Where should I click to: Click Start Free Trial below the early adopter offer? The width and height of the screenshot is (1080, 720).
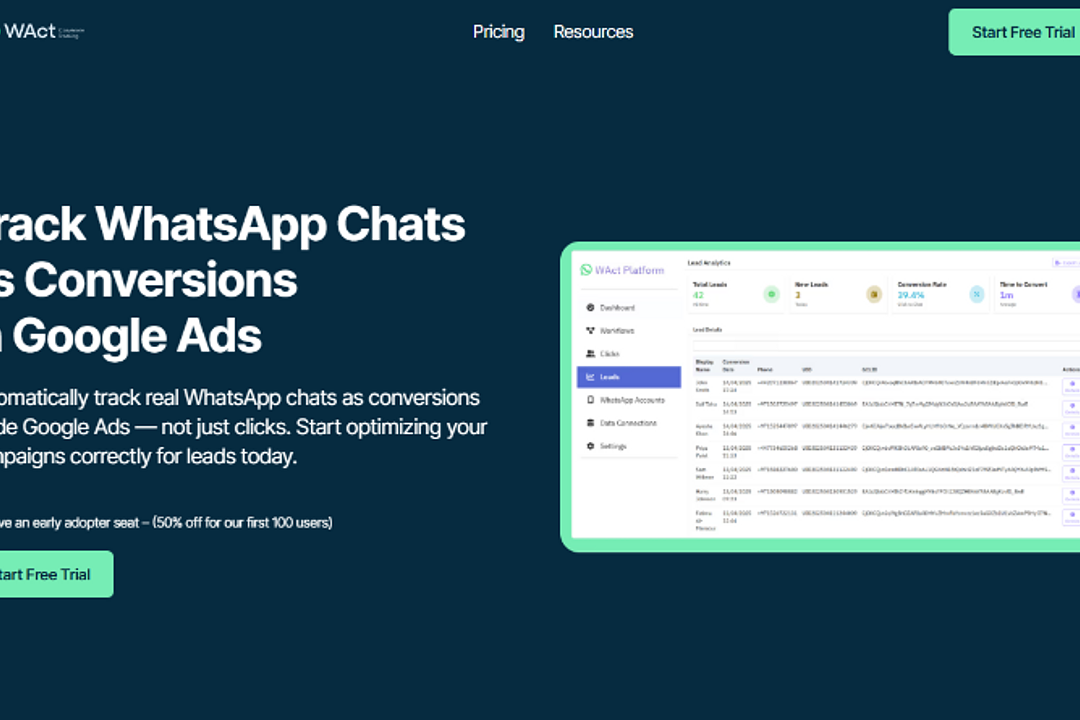[55, 574]
